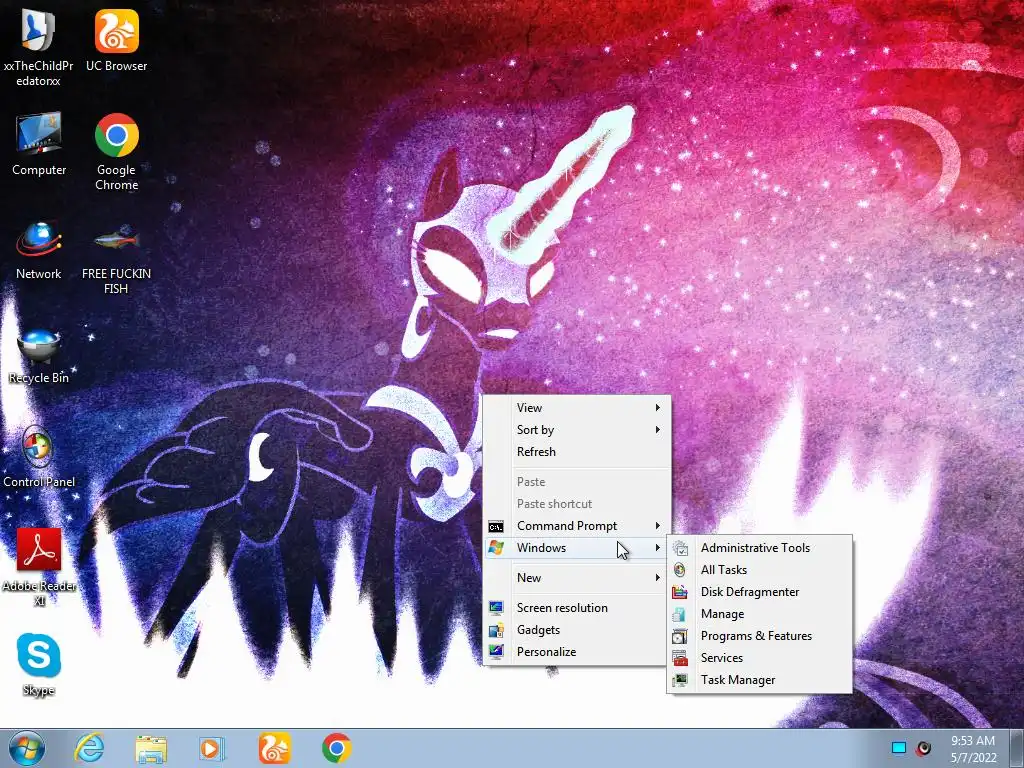Open the New menu entry
Image resolution: width=1024 pixels, height=768 pixels.
[x=577, y=578]
